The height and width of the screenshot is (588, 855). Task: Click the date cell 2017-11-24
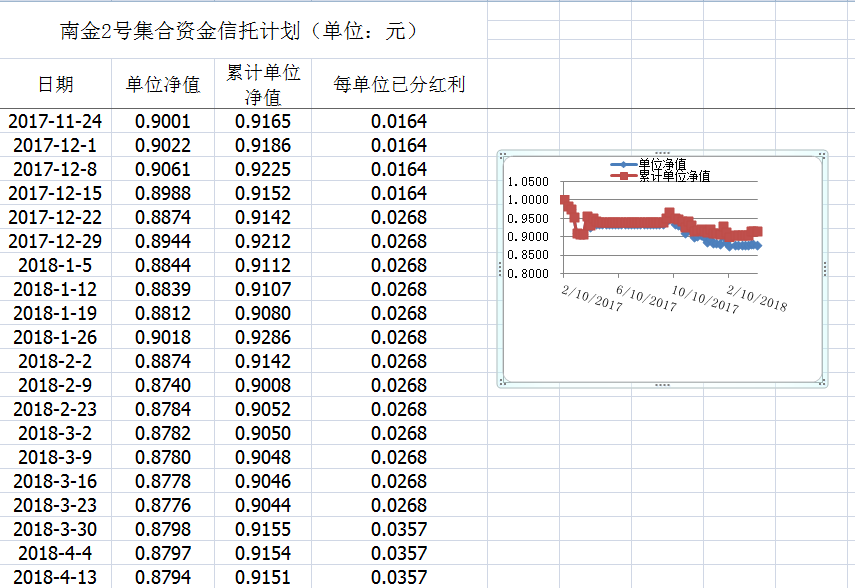click(56, 121)
